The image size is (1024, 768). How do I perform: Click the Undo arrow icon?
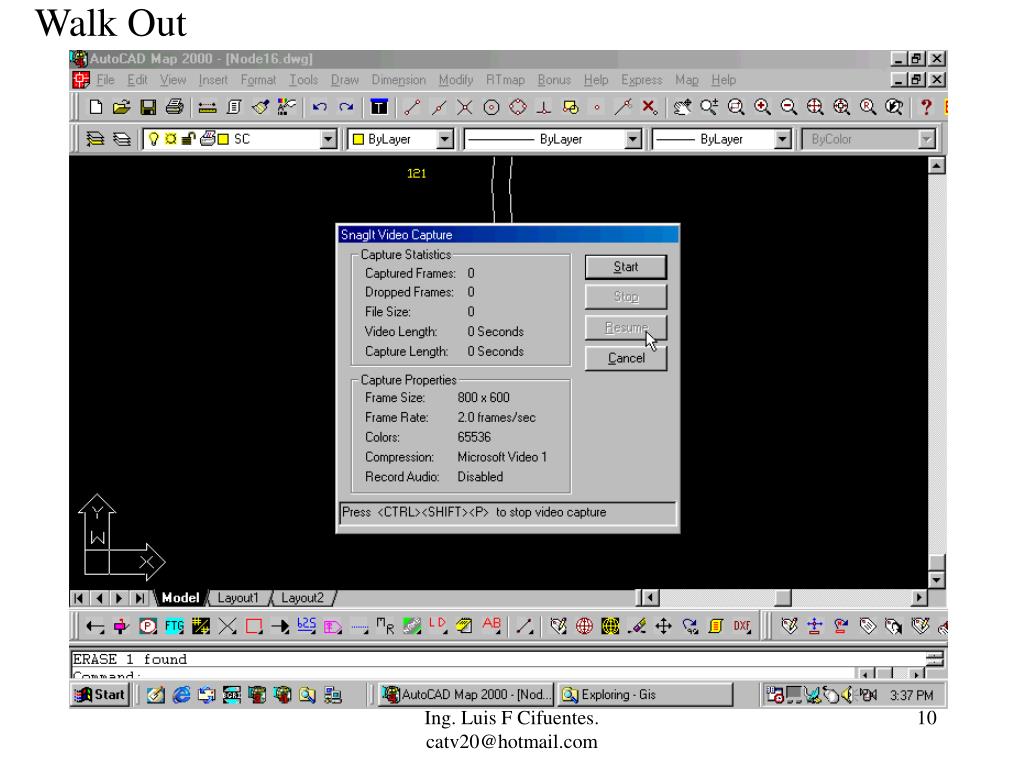(319, 107)
